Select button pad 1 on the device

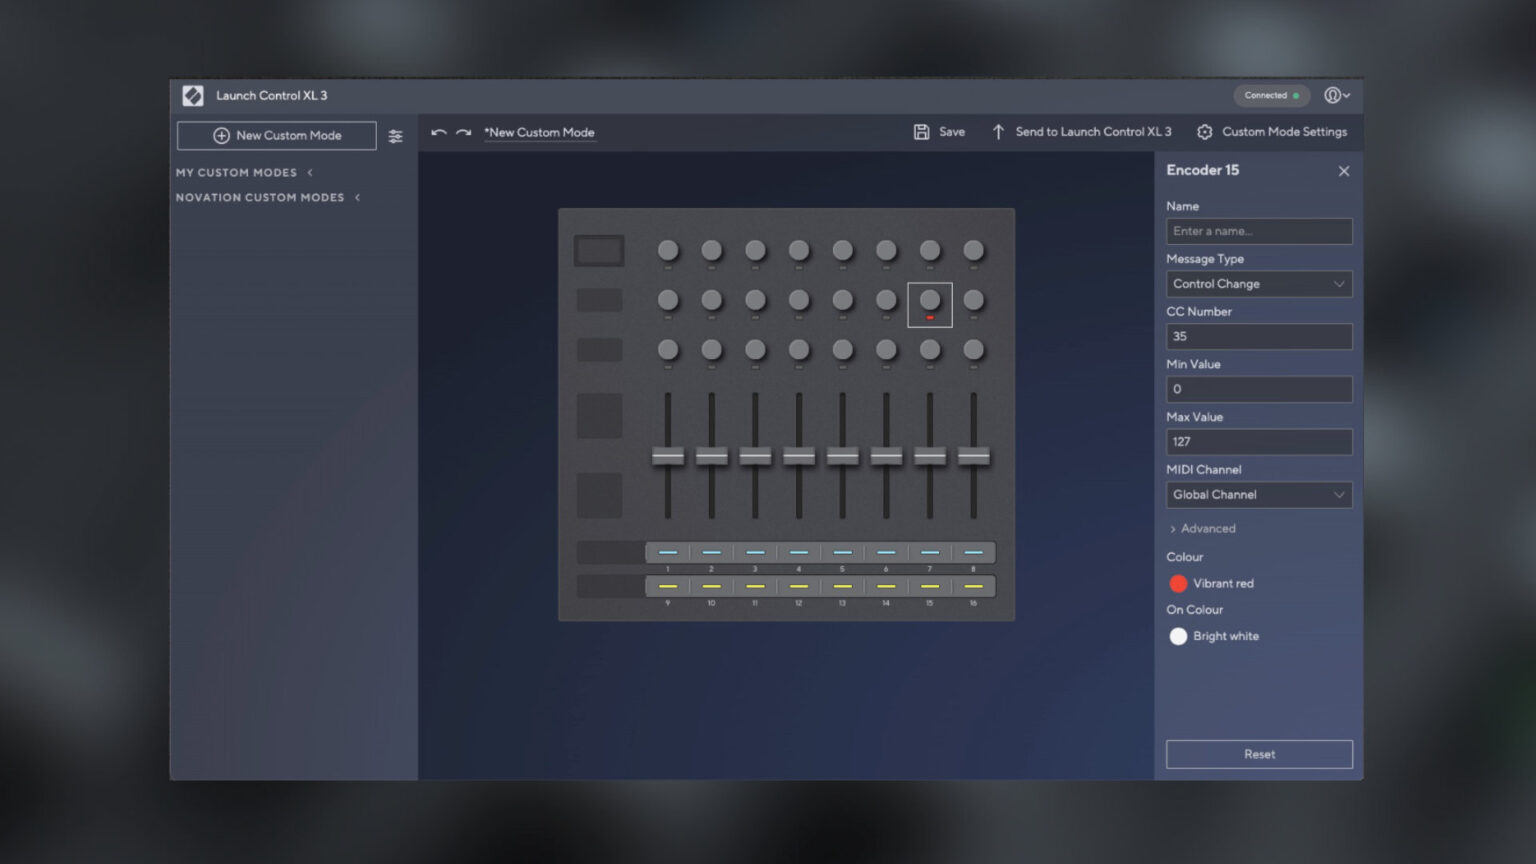click(x=668, y=551)
